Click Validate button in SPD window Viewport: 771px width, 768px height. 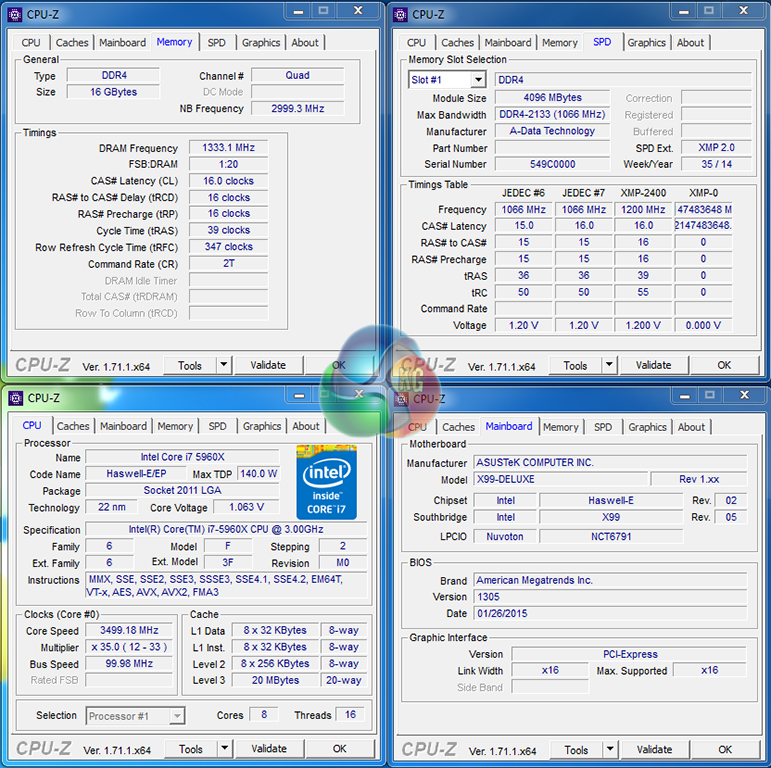tap(653, 365)
